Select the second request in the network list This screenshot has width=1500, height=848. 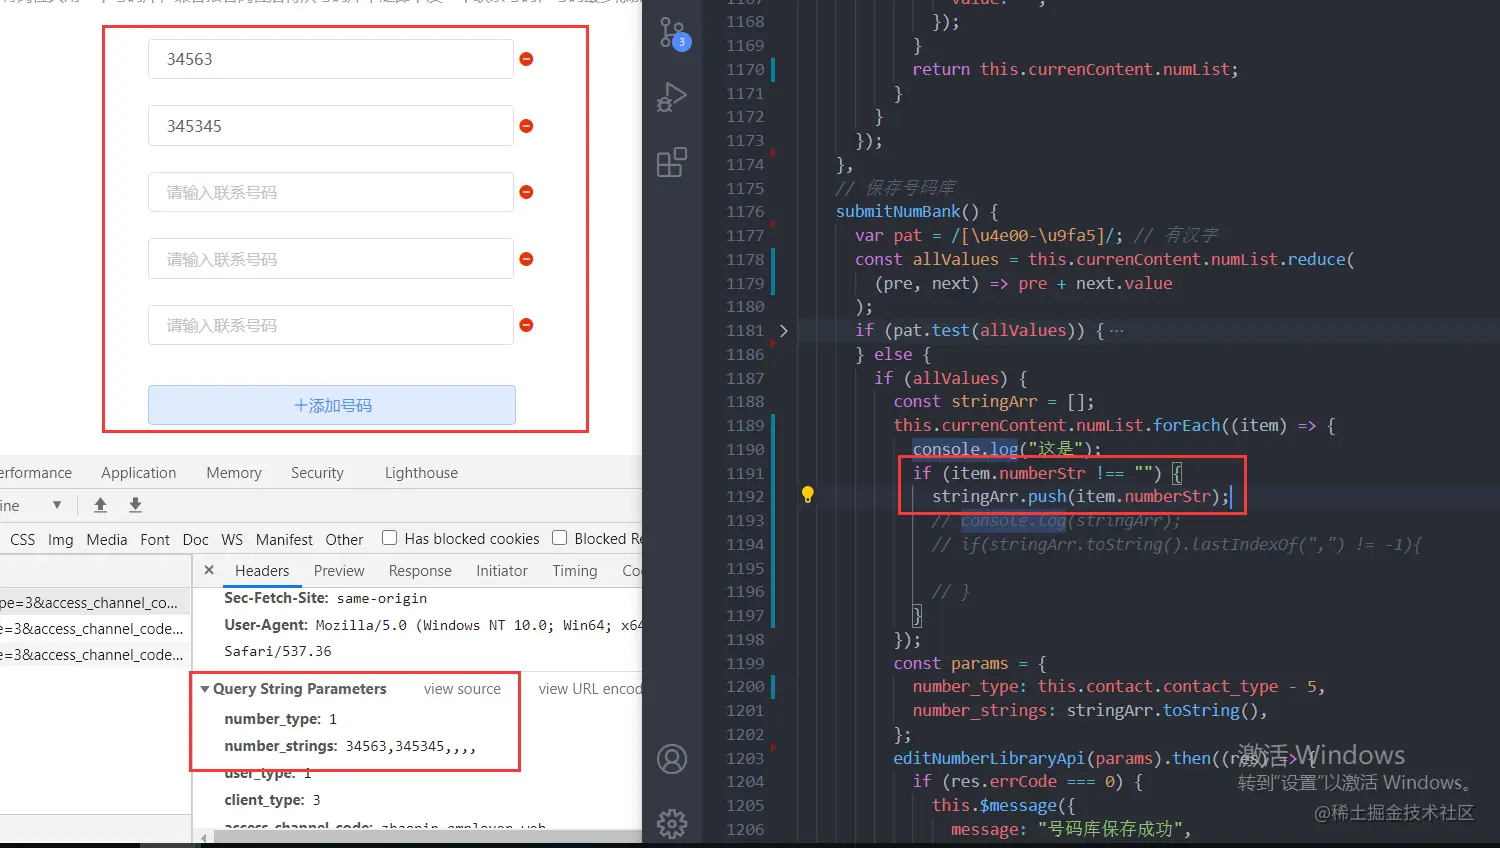(95, 629)
